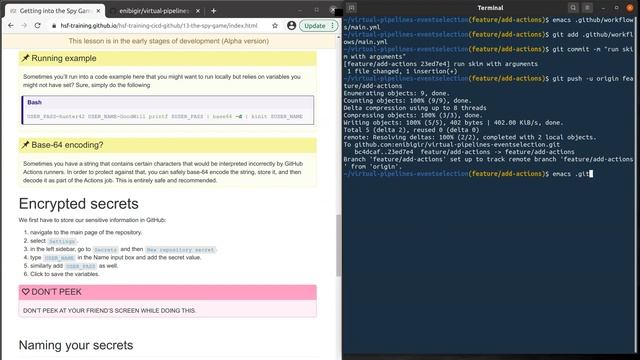Click the browser address bar URL
Image resolution: width=640 pixels, height=360 pixels.
159,25
